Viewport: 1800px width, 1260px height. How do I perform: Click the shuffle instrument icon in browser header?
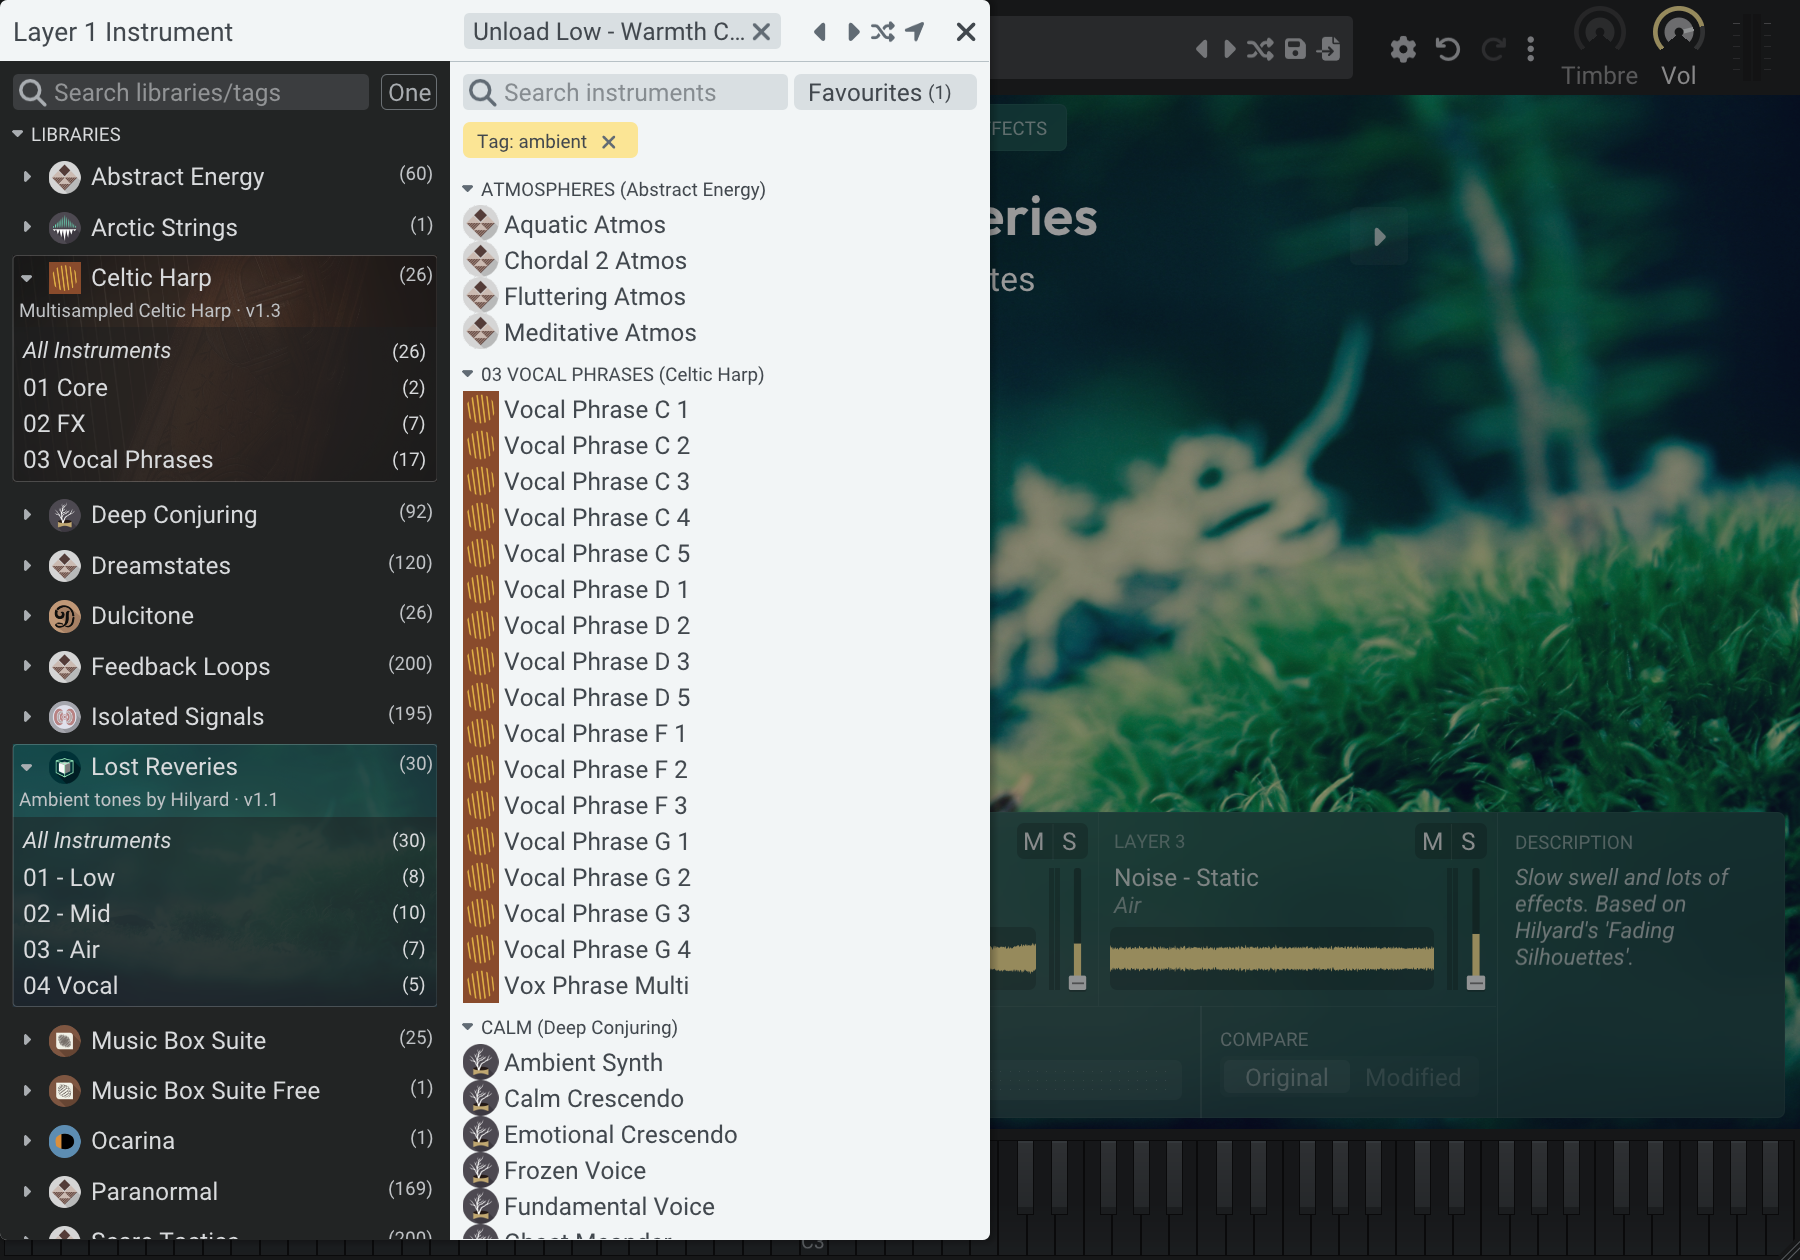click(x=883, y=32)
